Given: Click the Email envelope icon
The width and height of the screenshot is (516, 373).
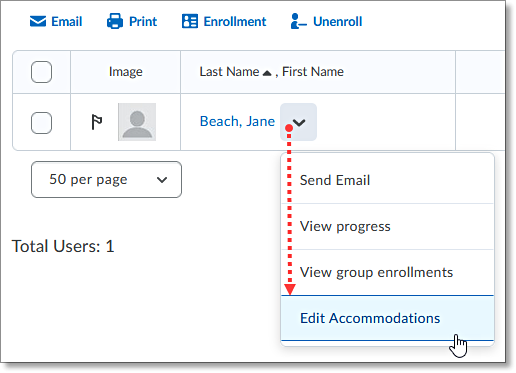Looking at the screenshot, I should point(38,21).
